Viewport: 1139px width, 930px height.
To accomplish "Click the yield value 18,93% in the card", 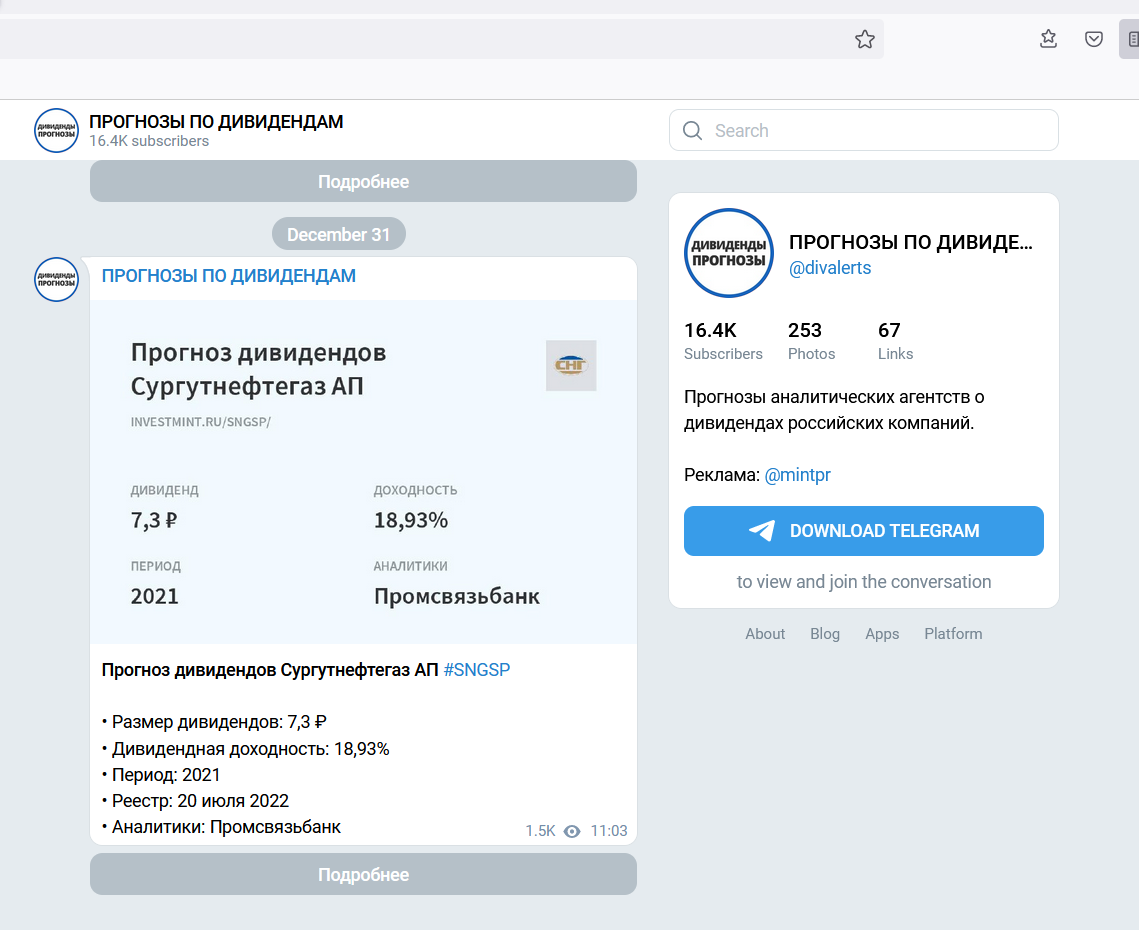I will (x=410, y=520).
